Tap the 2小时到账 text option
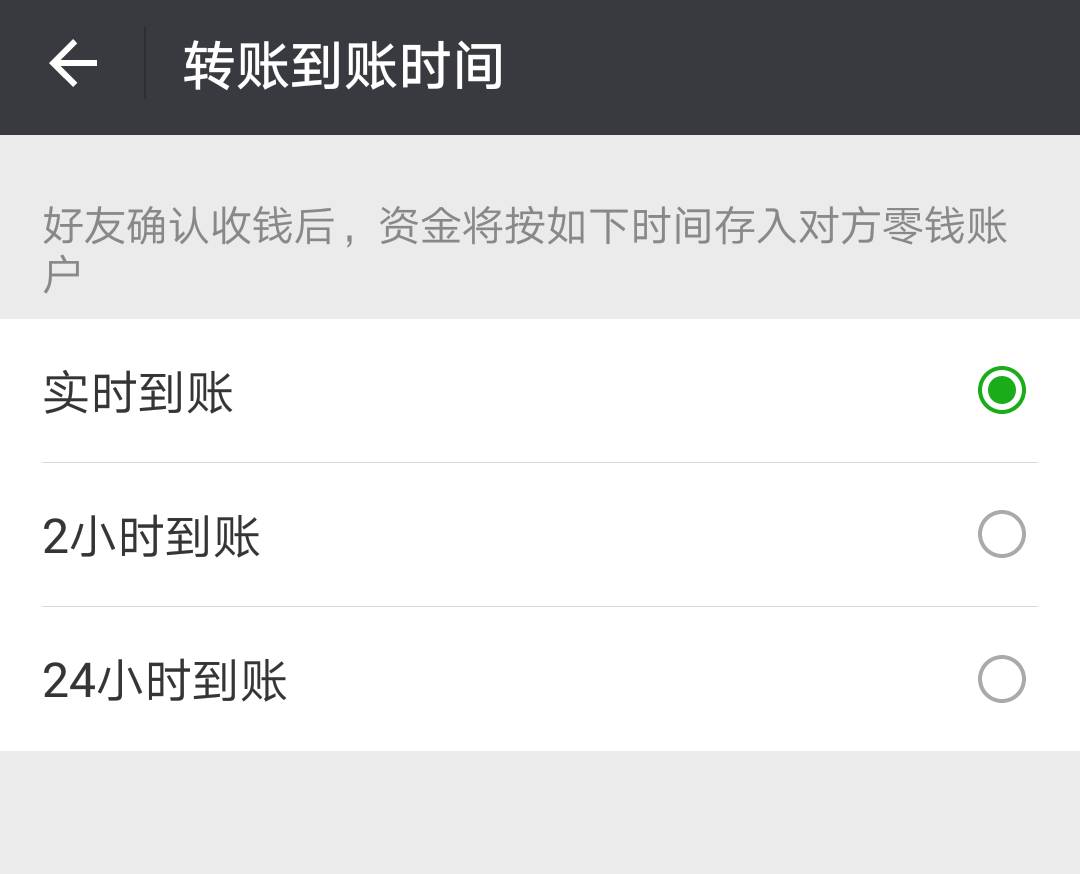 click(150, 535)
